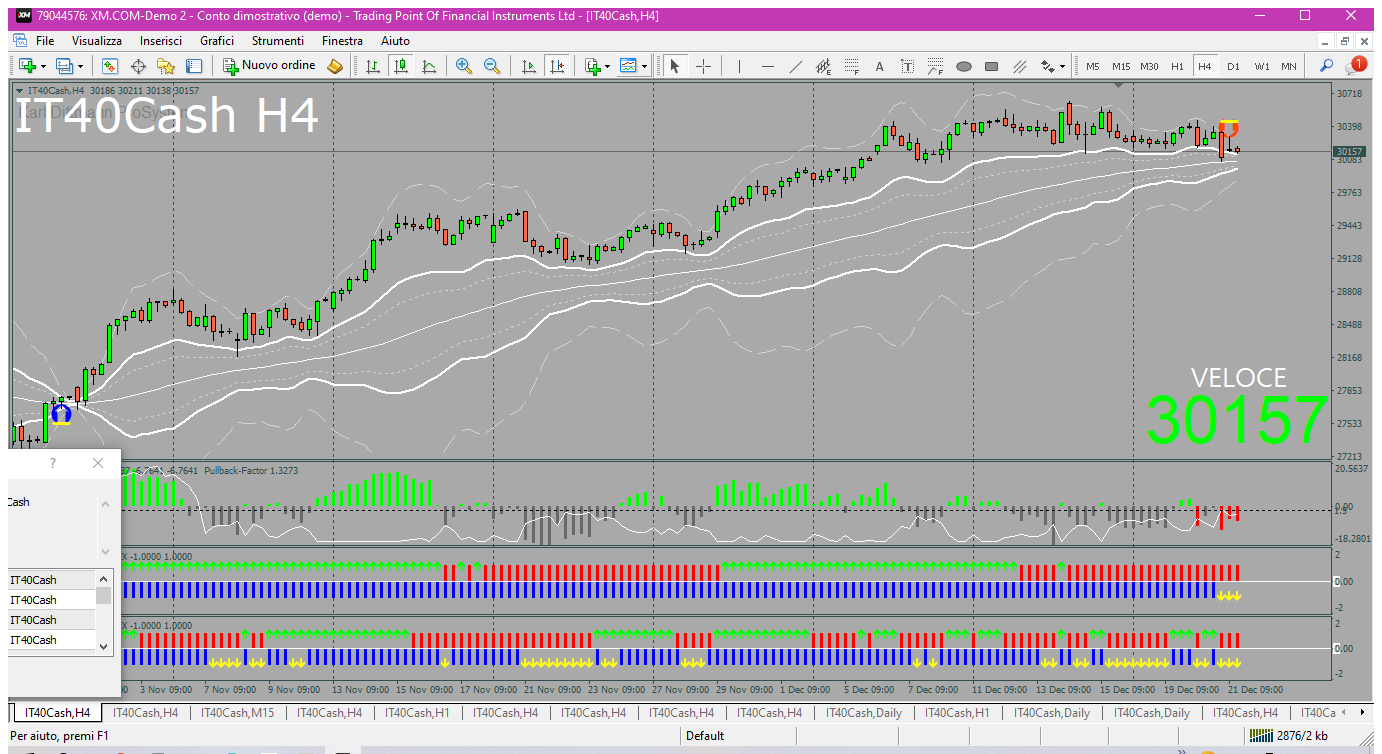This screenshot has width=1382, height=754.
Task: Click the Nuovo ordine button
Action: [269, 66]
